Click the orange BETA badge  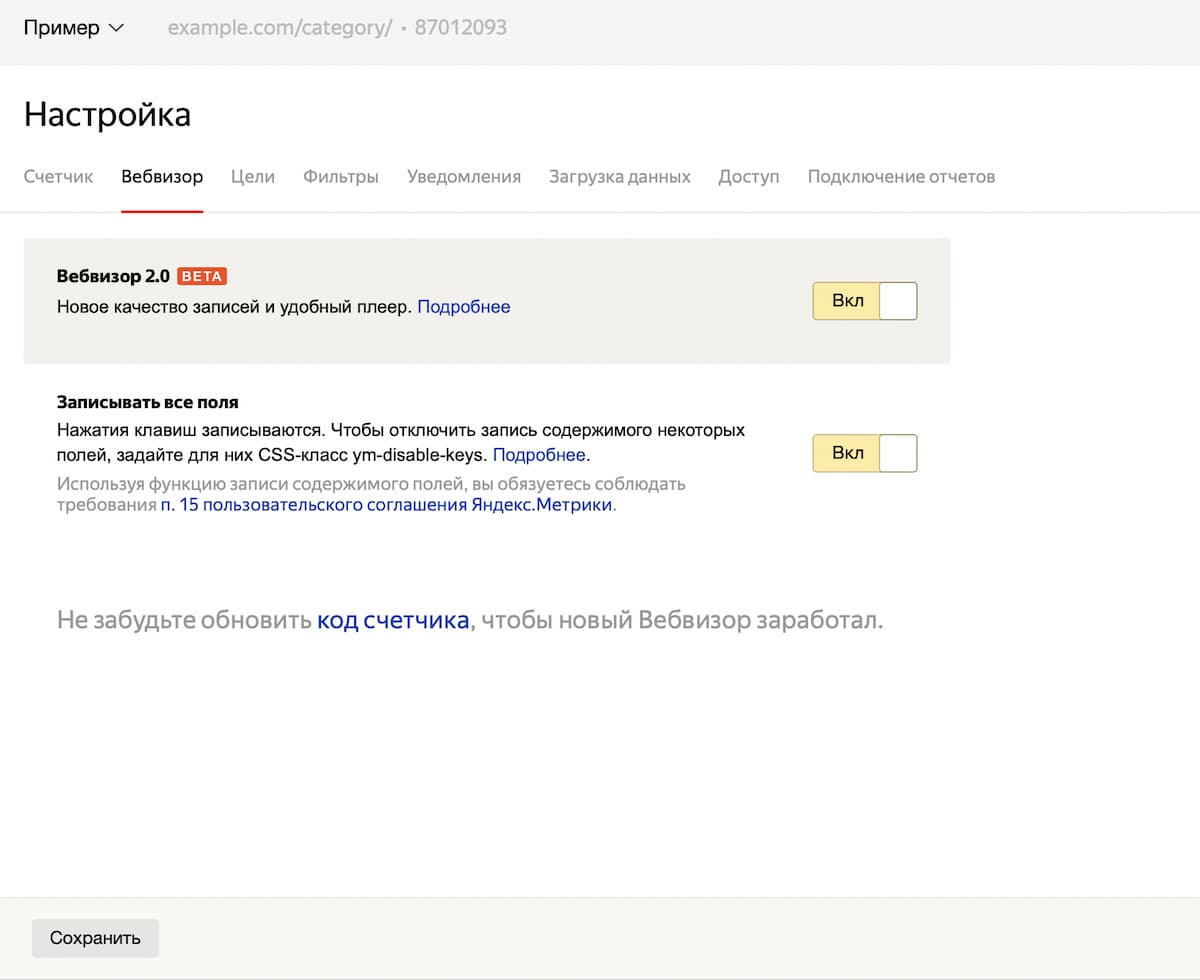[202, 277]
